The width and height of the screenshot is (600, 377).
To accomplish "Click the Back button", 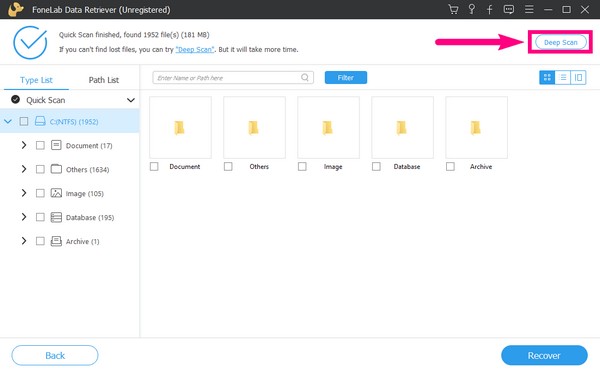I will point(55,356).
